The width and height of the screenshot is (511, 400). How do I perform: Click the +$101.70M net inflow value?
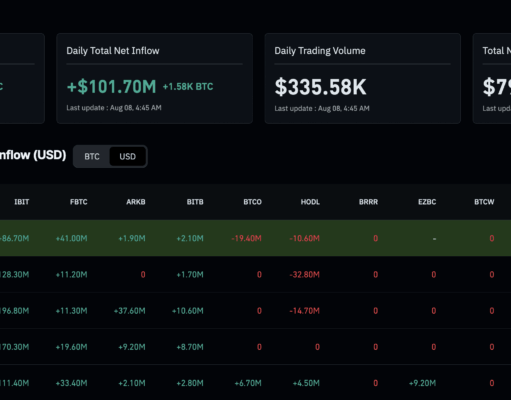coord(111,87)
